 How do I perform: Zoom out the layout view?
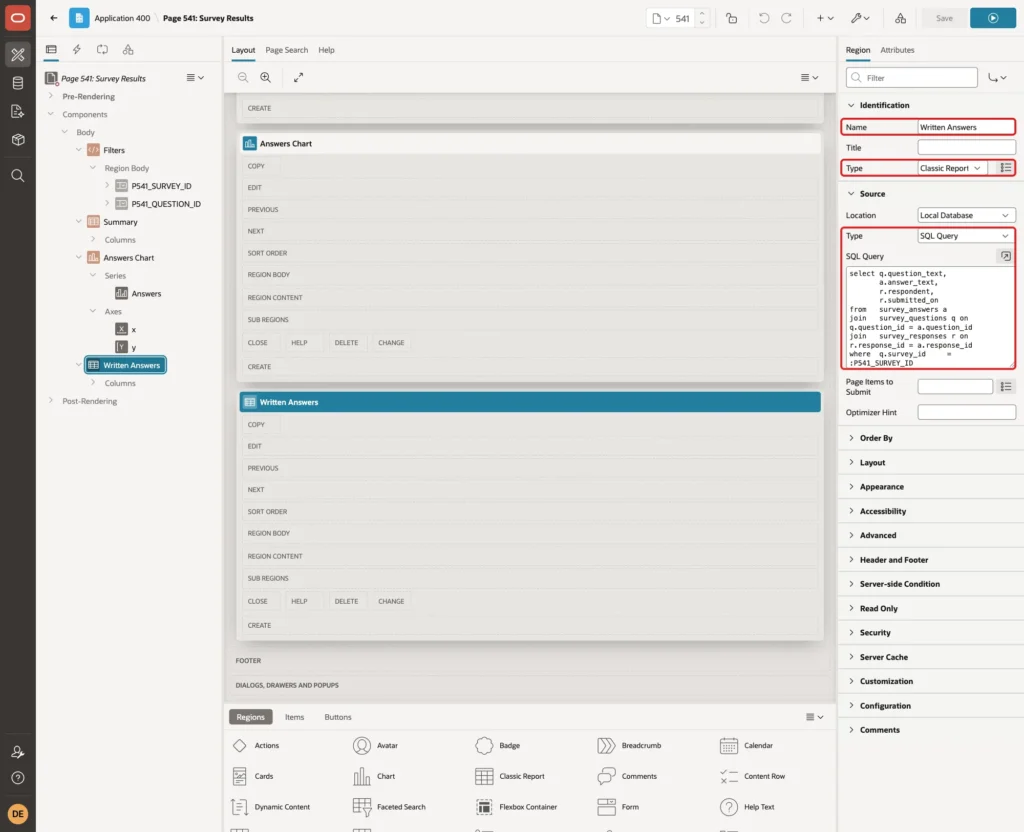[243, 77]
